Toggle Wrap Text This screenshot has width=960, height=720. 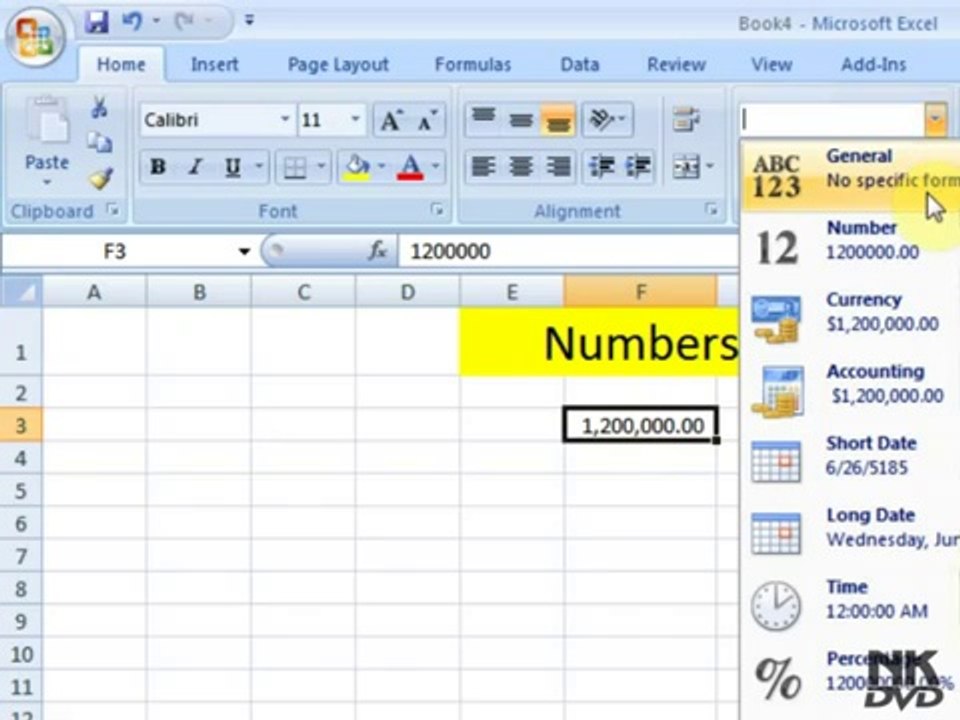point(686,119)
